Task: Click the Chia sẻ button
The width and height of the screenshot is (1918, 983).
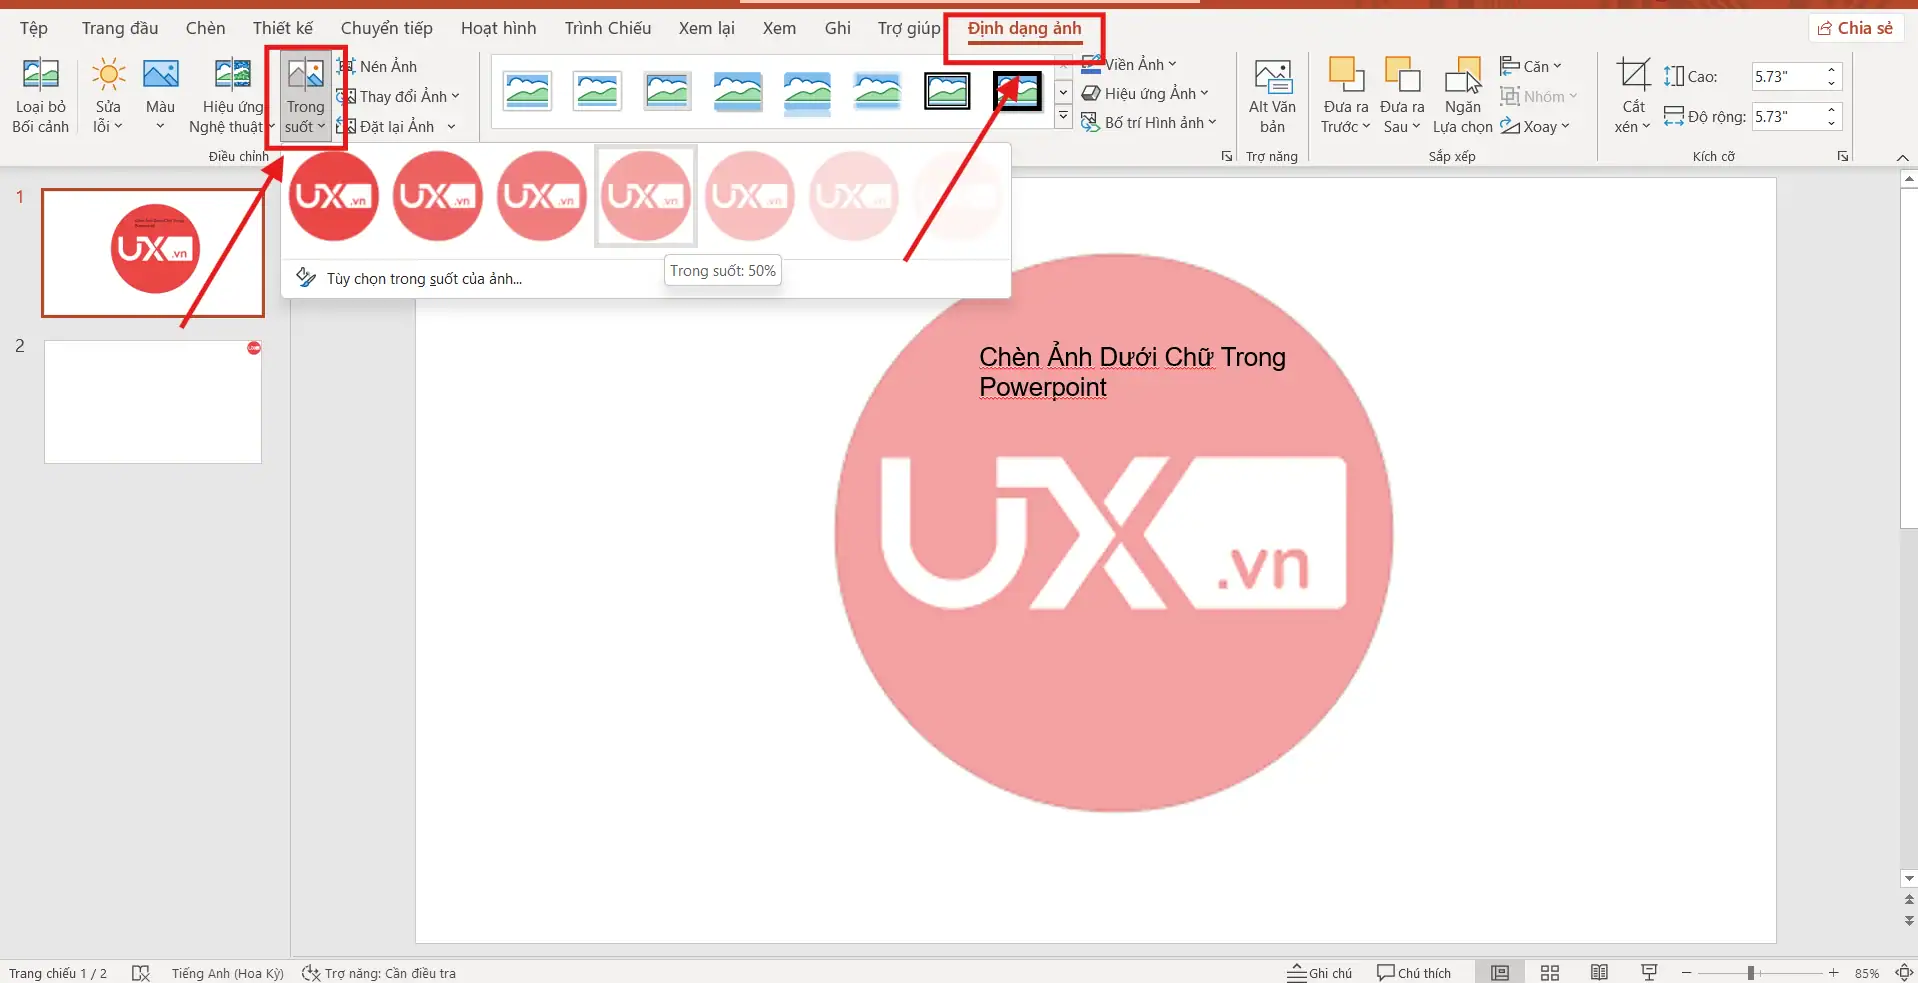Action: [x=1856, y=28]
